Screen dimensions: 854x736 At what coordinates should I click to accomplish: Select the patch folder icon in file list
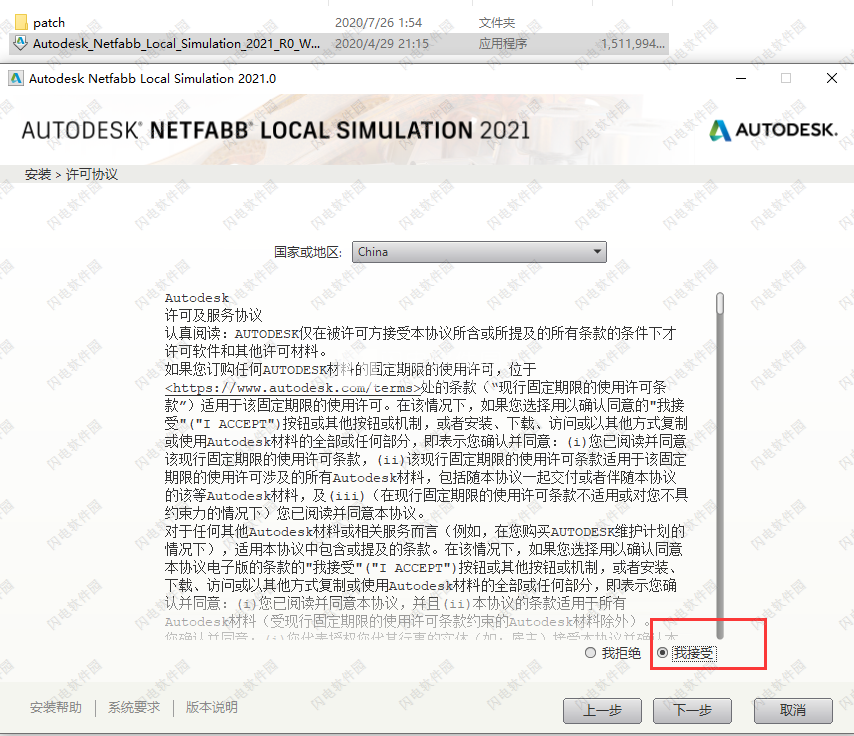[x=21, y=22]
